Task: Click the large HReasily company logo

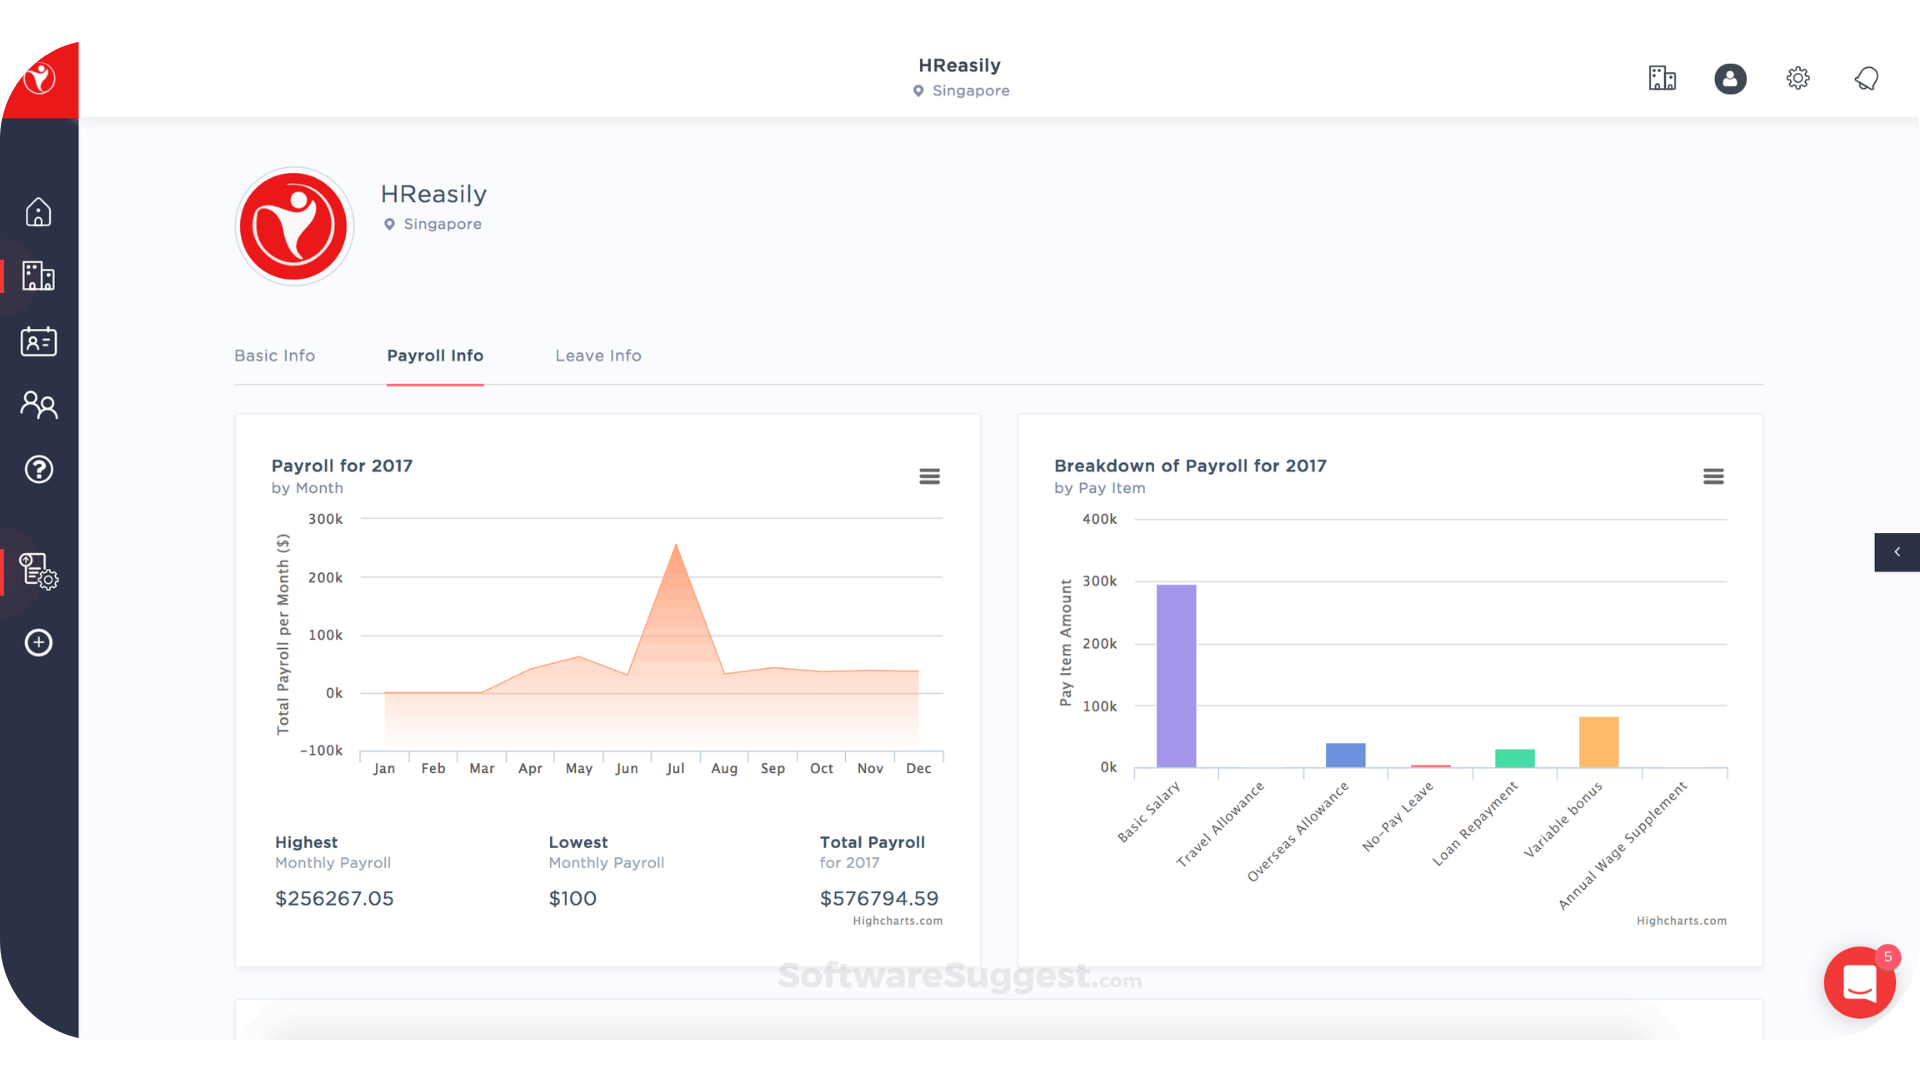Action: pos(294,226)
